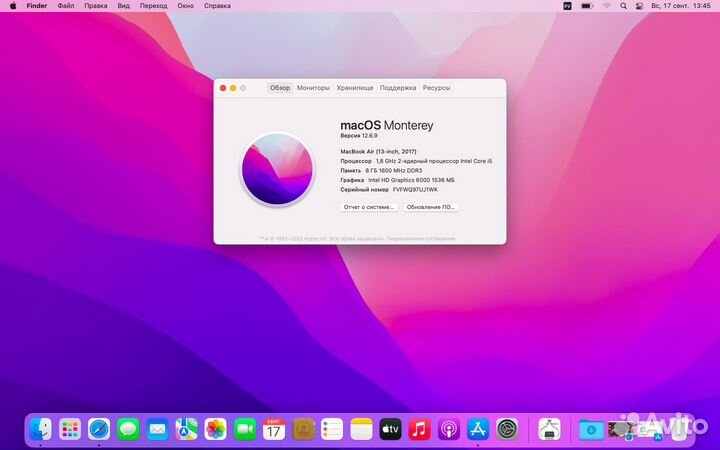Open the Apple menu
The height and width of the screenshot is (450, 720).
tap(13, 6)
